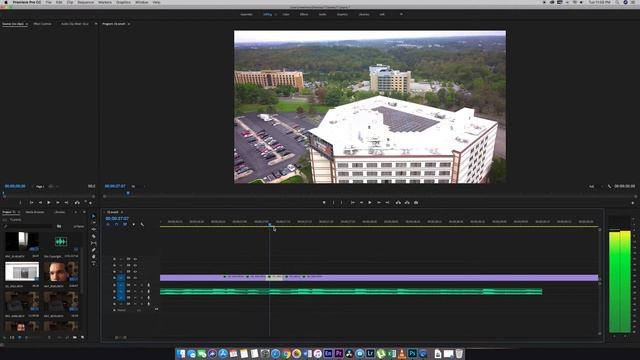
Task: Create a new bin in Project panel
Action: click(x=75, y=338)
